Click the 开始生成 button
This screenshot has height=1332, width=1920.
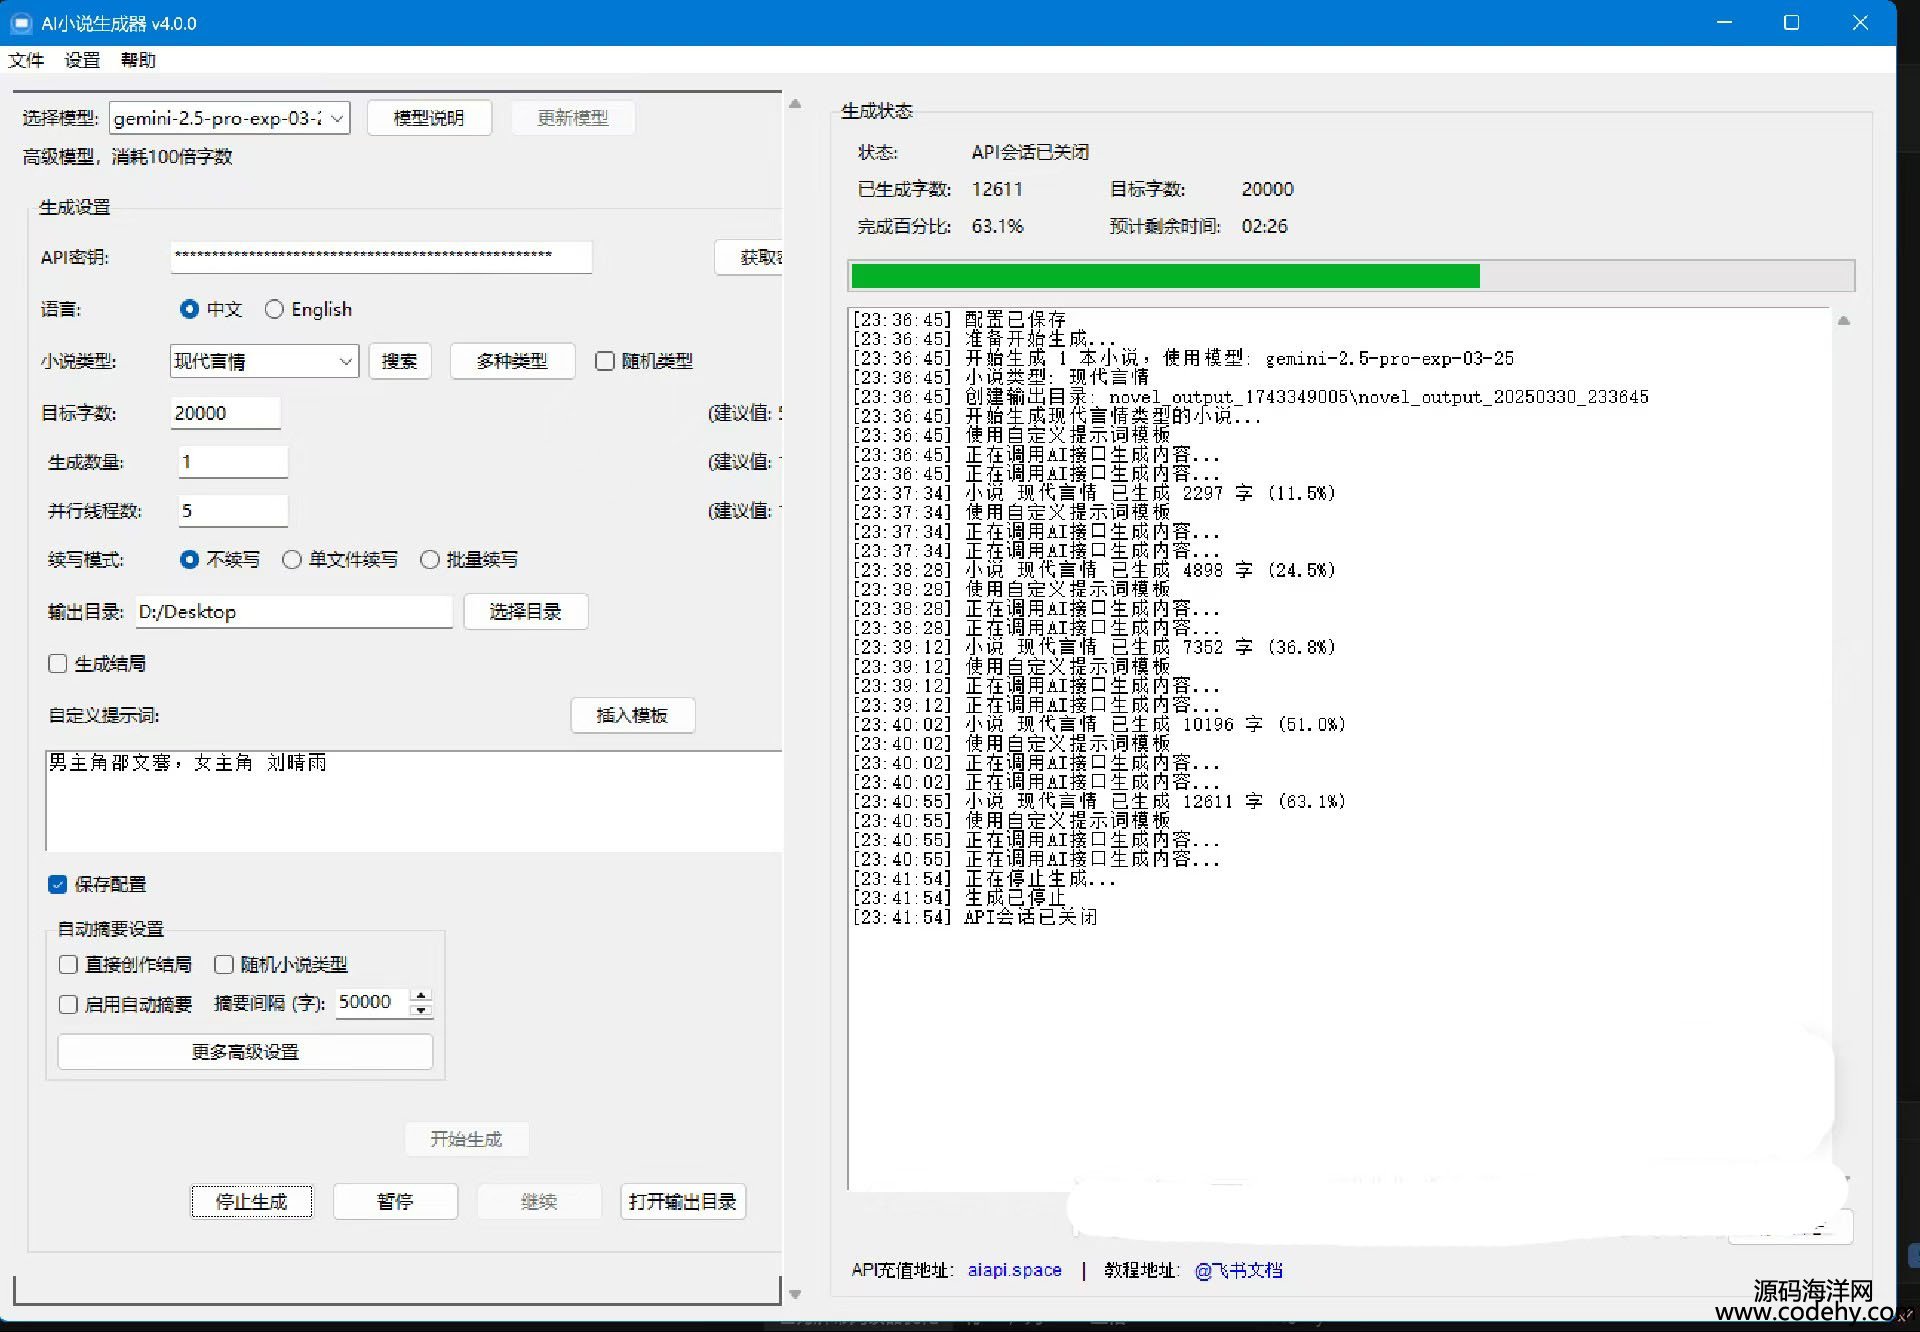click(x=466, y=1139)
